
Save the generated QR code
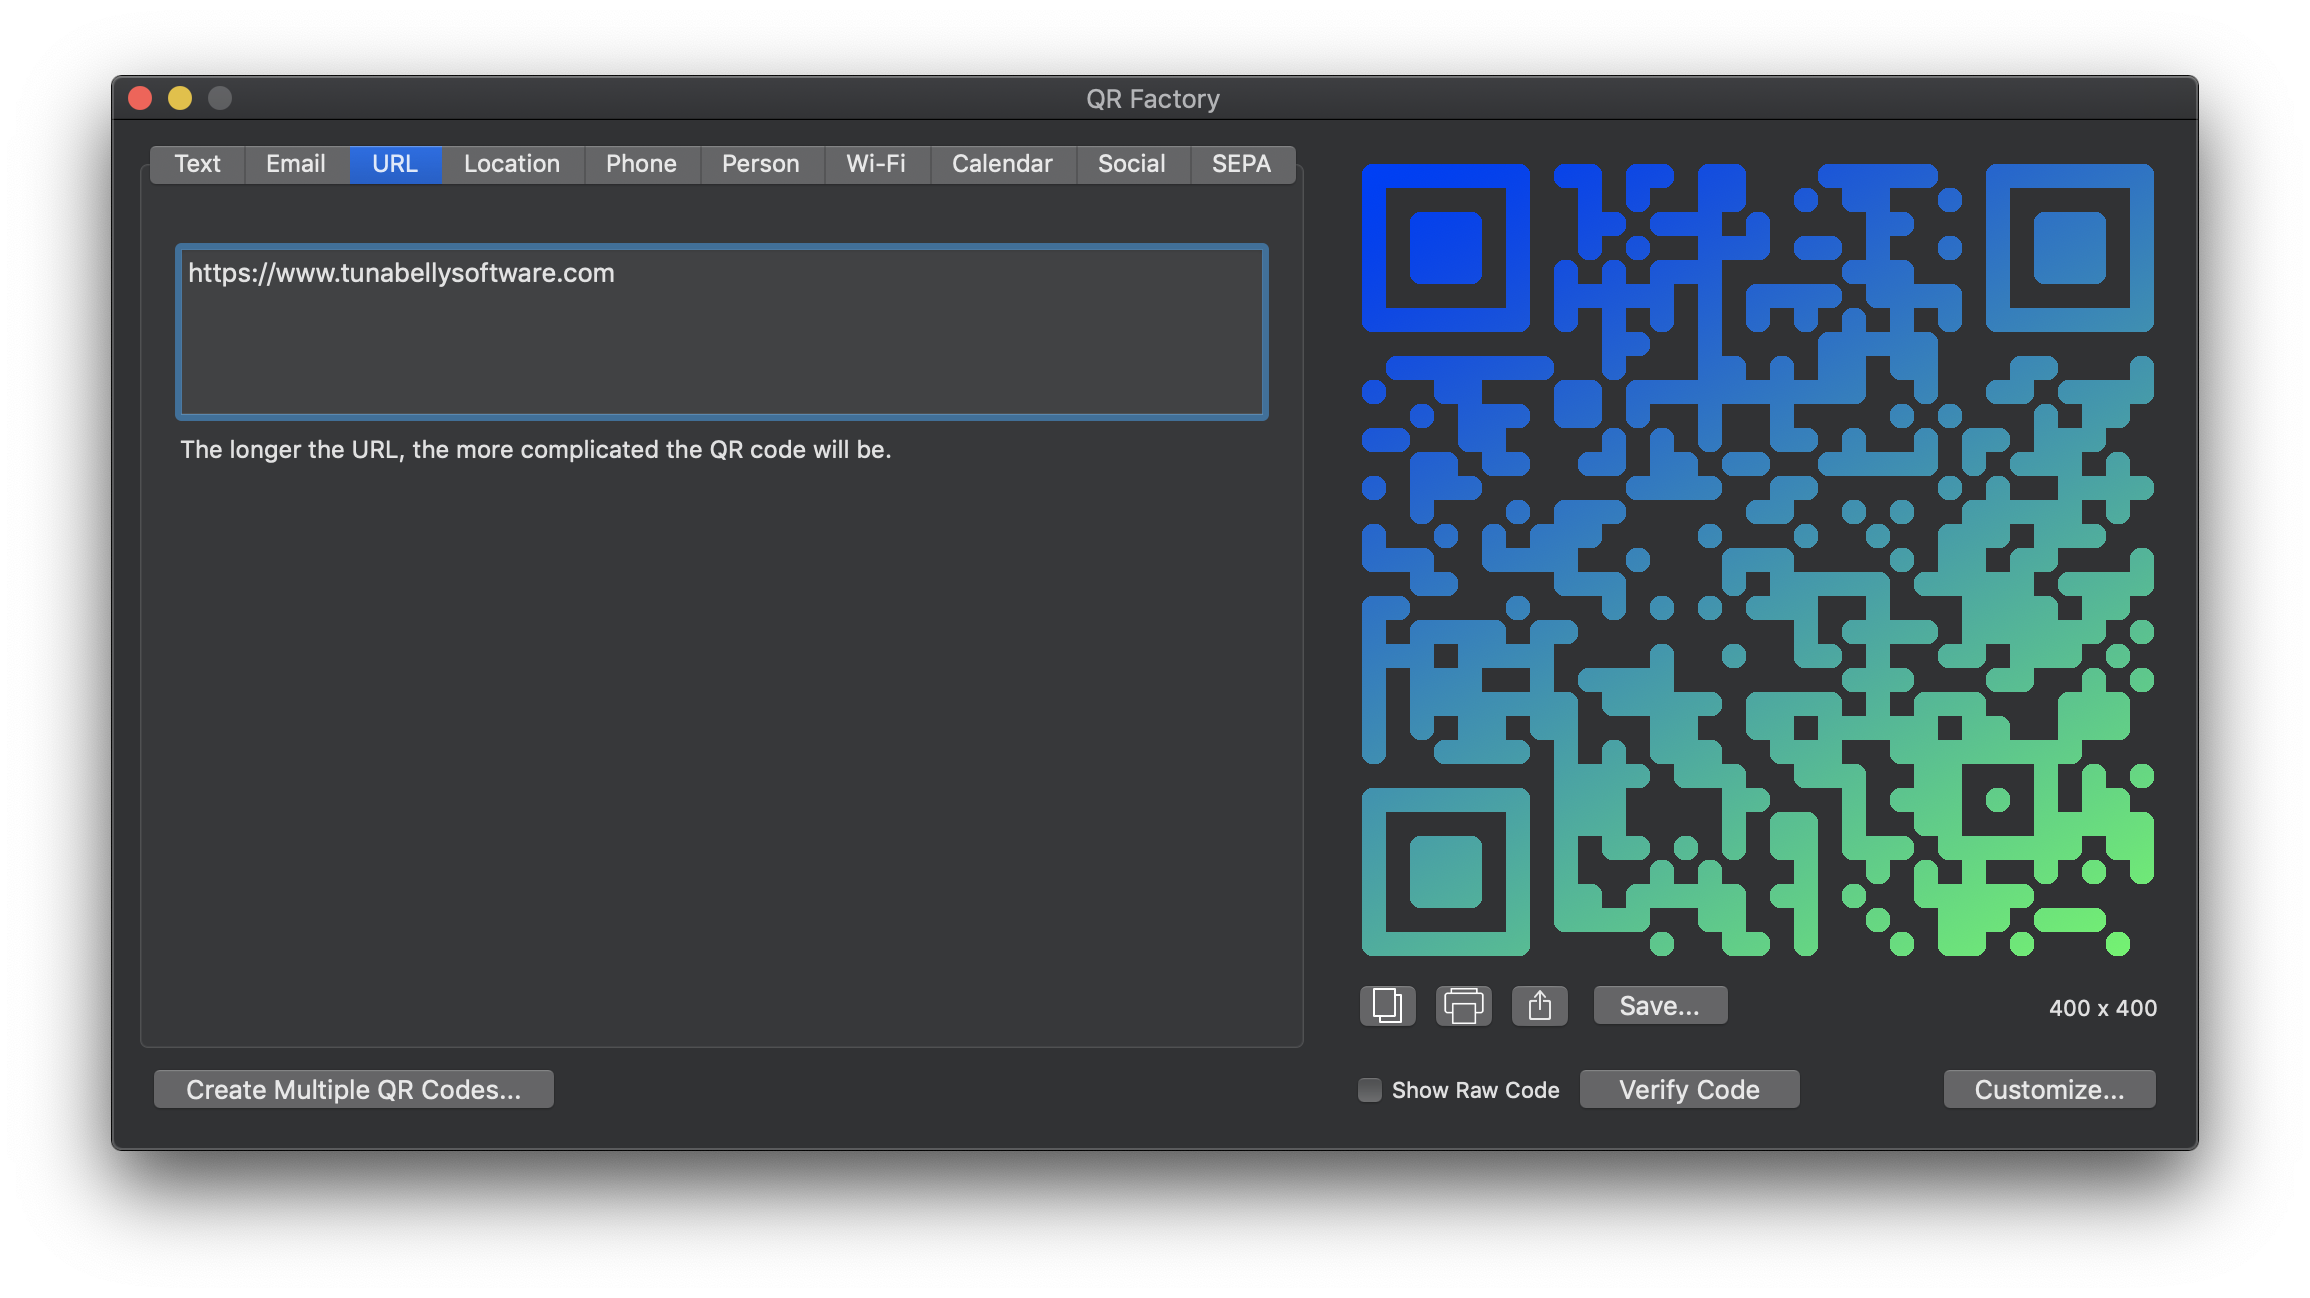[x=1658, y=1004]
